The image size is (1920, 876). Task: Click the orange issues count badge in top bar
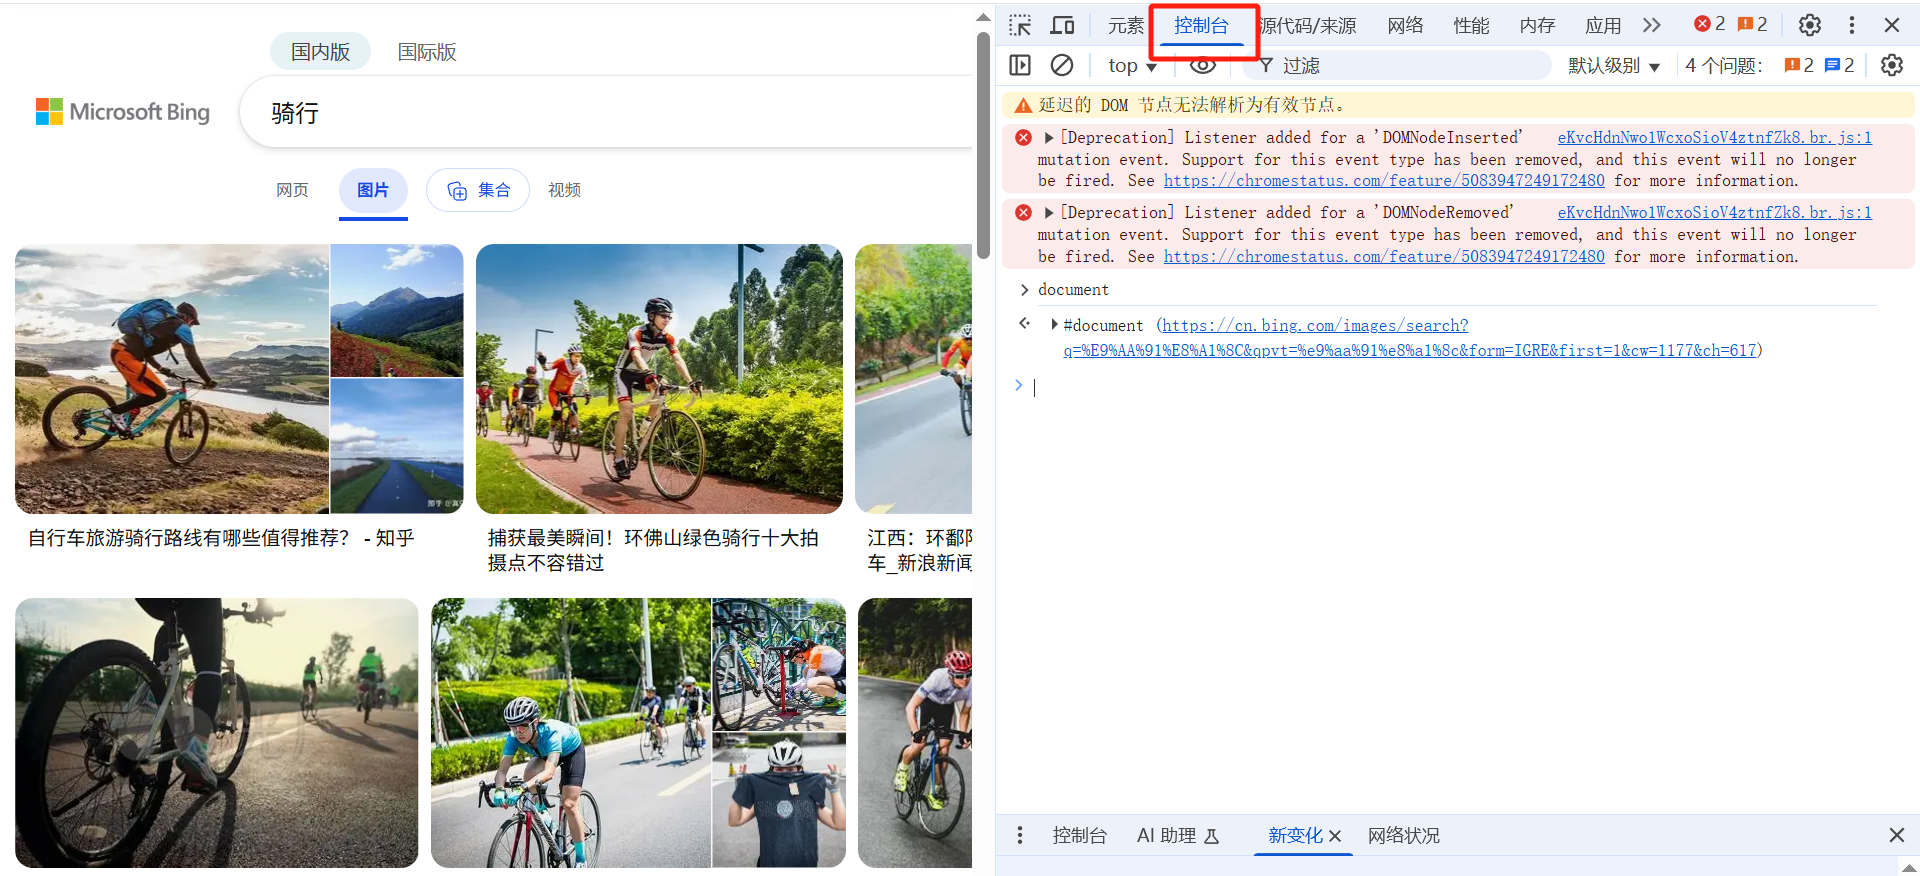(x=1752, y=24)
